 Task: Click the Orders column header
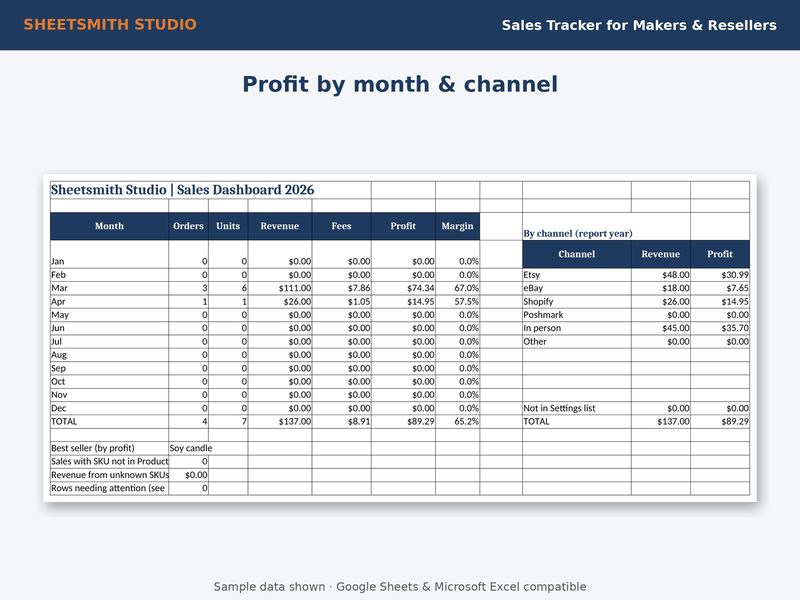[188, 226]
